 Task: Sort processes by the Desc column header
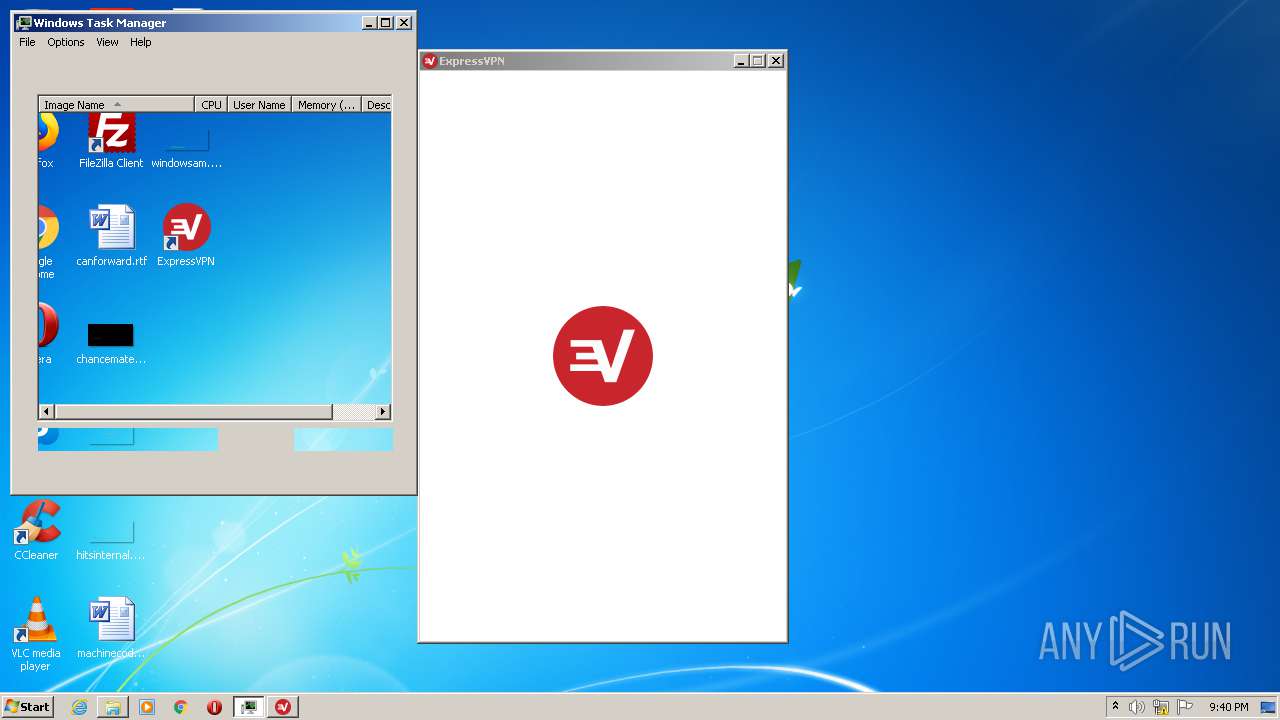(x=377, y=104)
